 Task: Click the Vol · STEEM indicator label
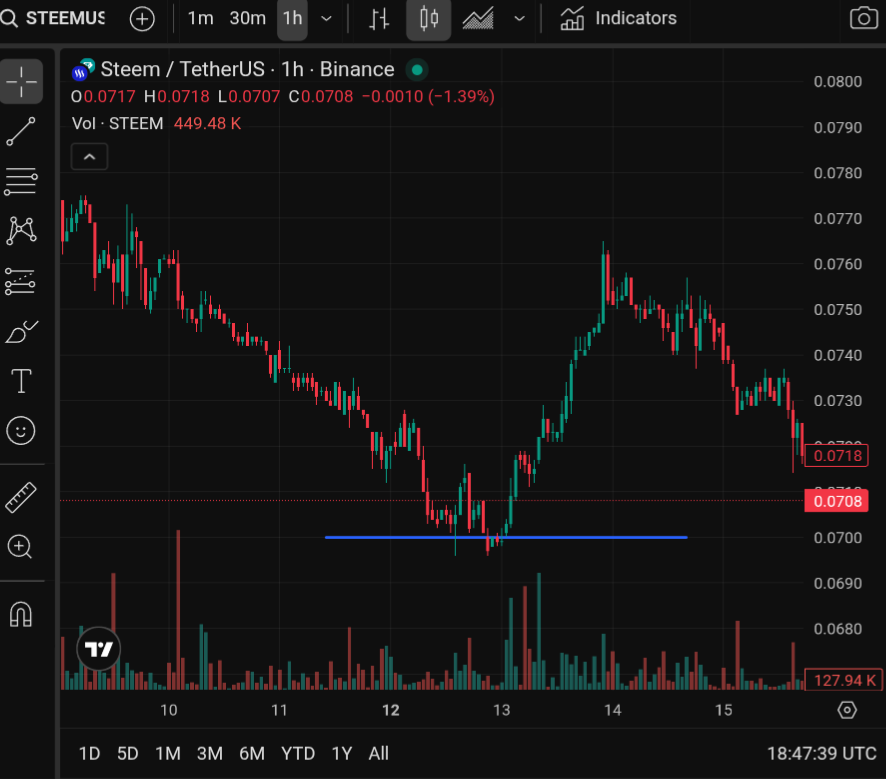point(118,124)
